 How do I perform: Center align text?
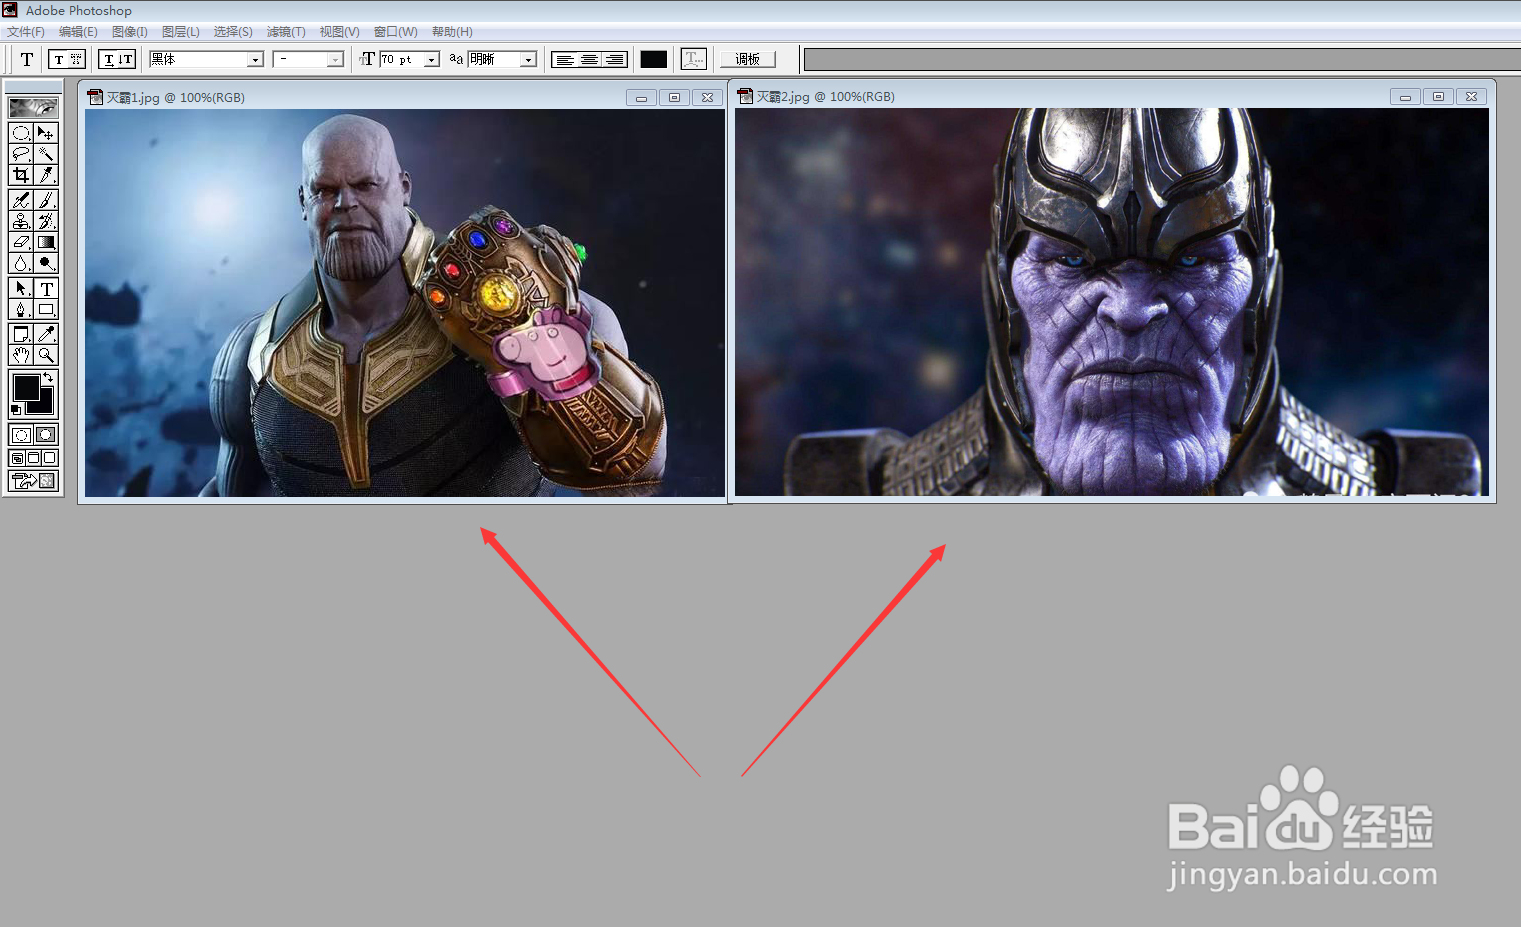[x=590, y=59]
